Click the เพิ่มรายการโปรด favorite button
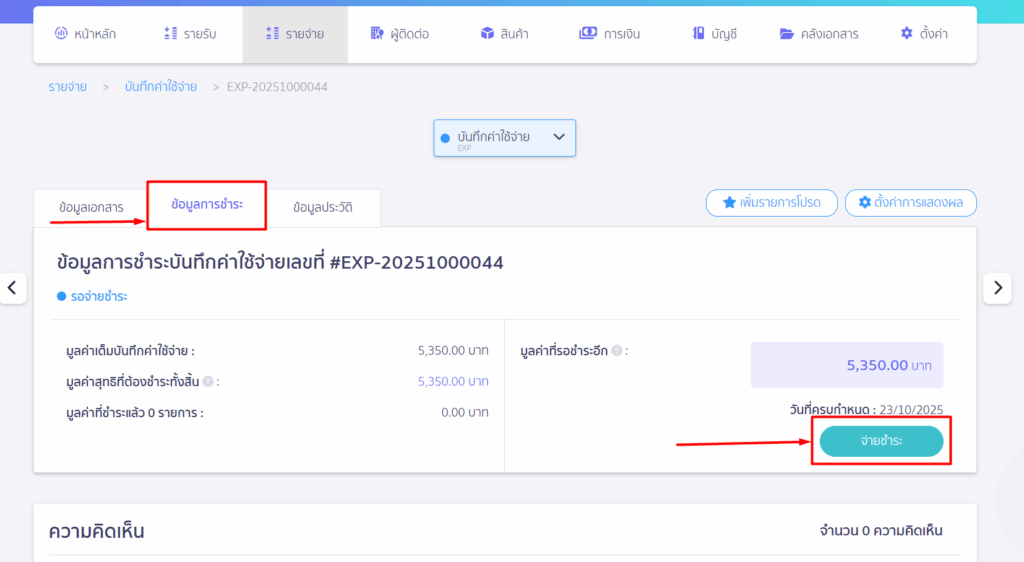This screenshot has height=562, width=1024. [770, 203]
